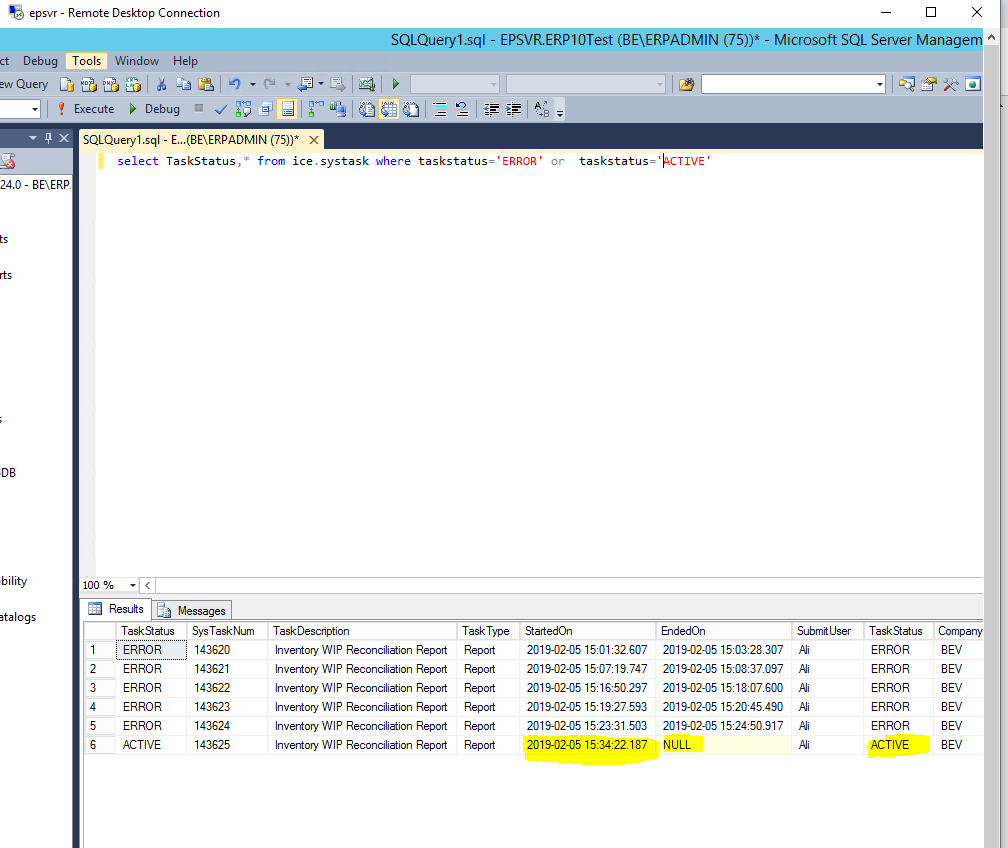Click the Cut scissors icon
The width and height of the screenshot is (1008, 848).
pos(161,84)
